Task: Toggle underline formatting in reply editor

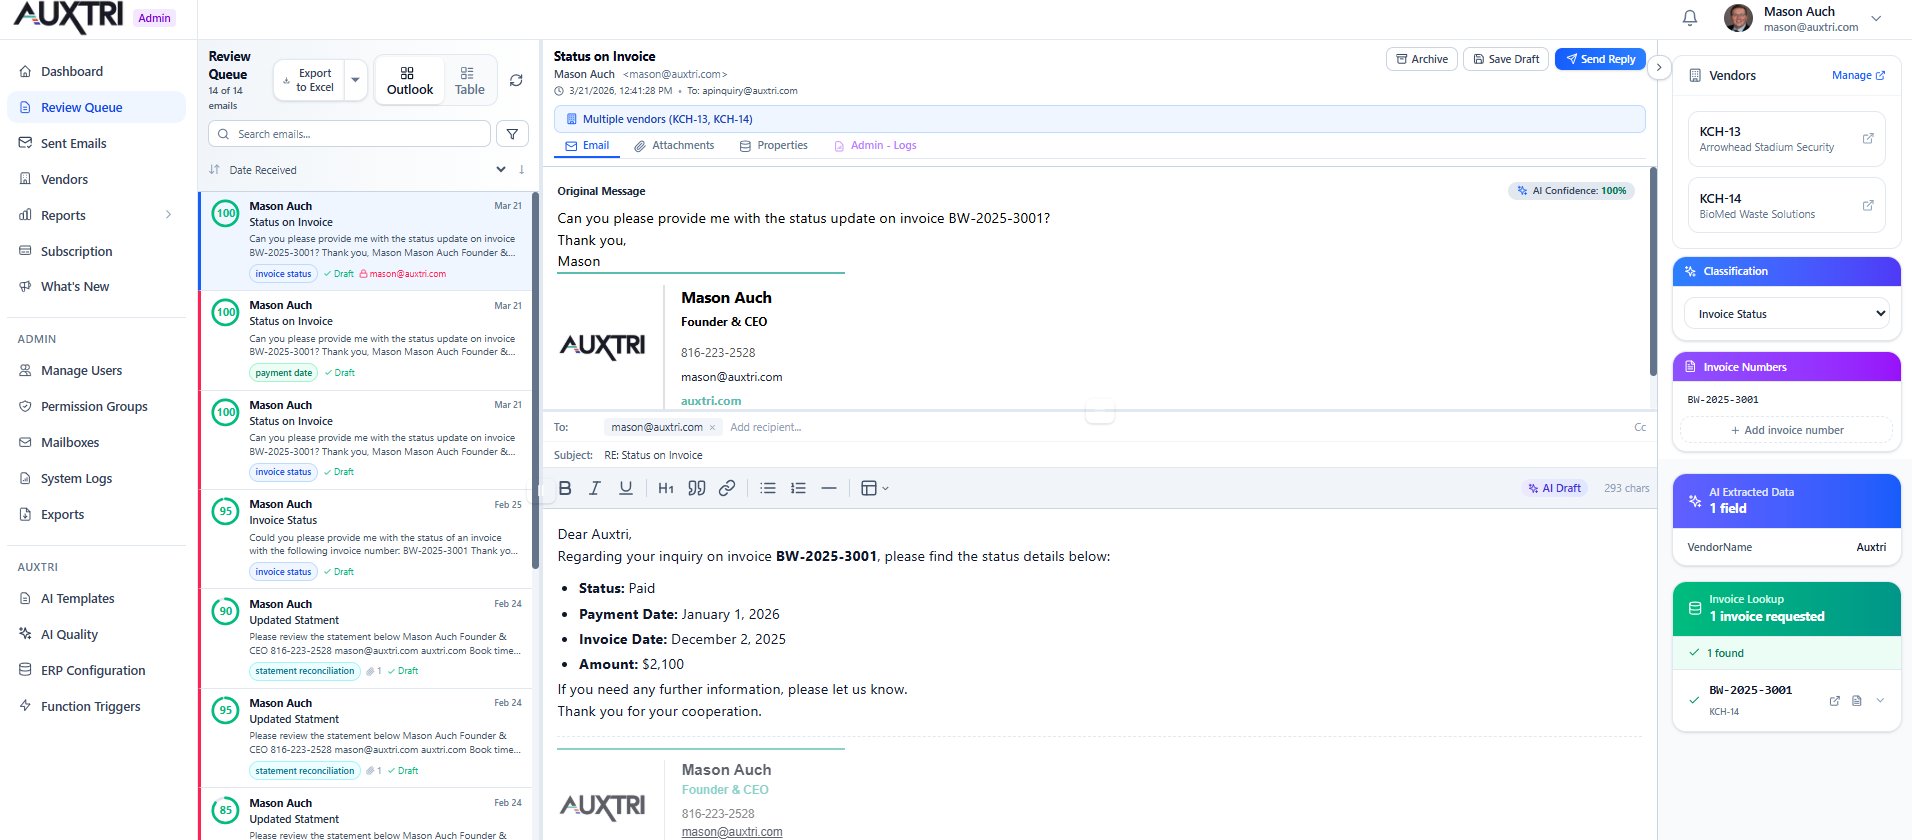Action: pos(626,488)
